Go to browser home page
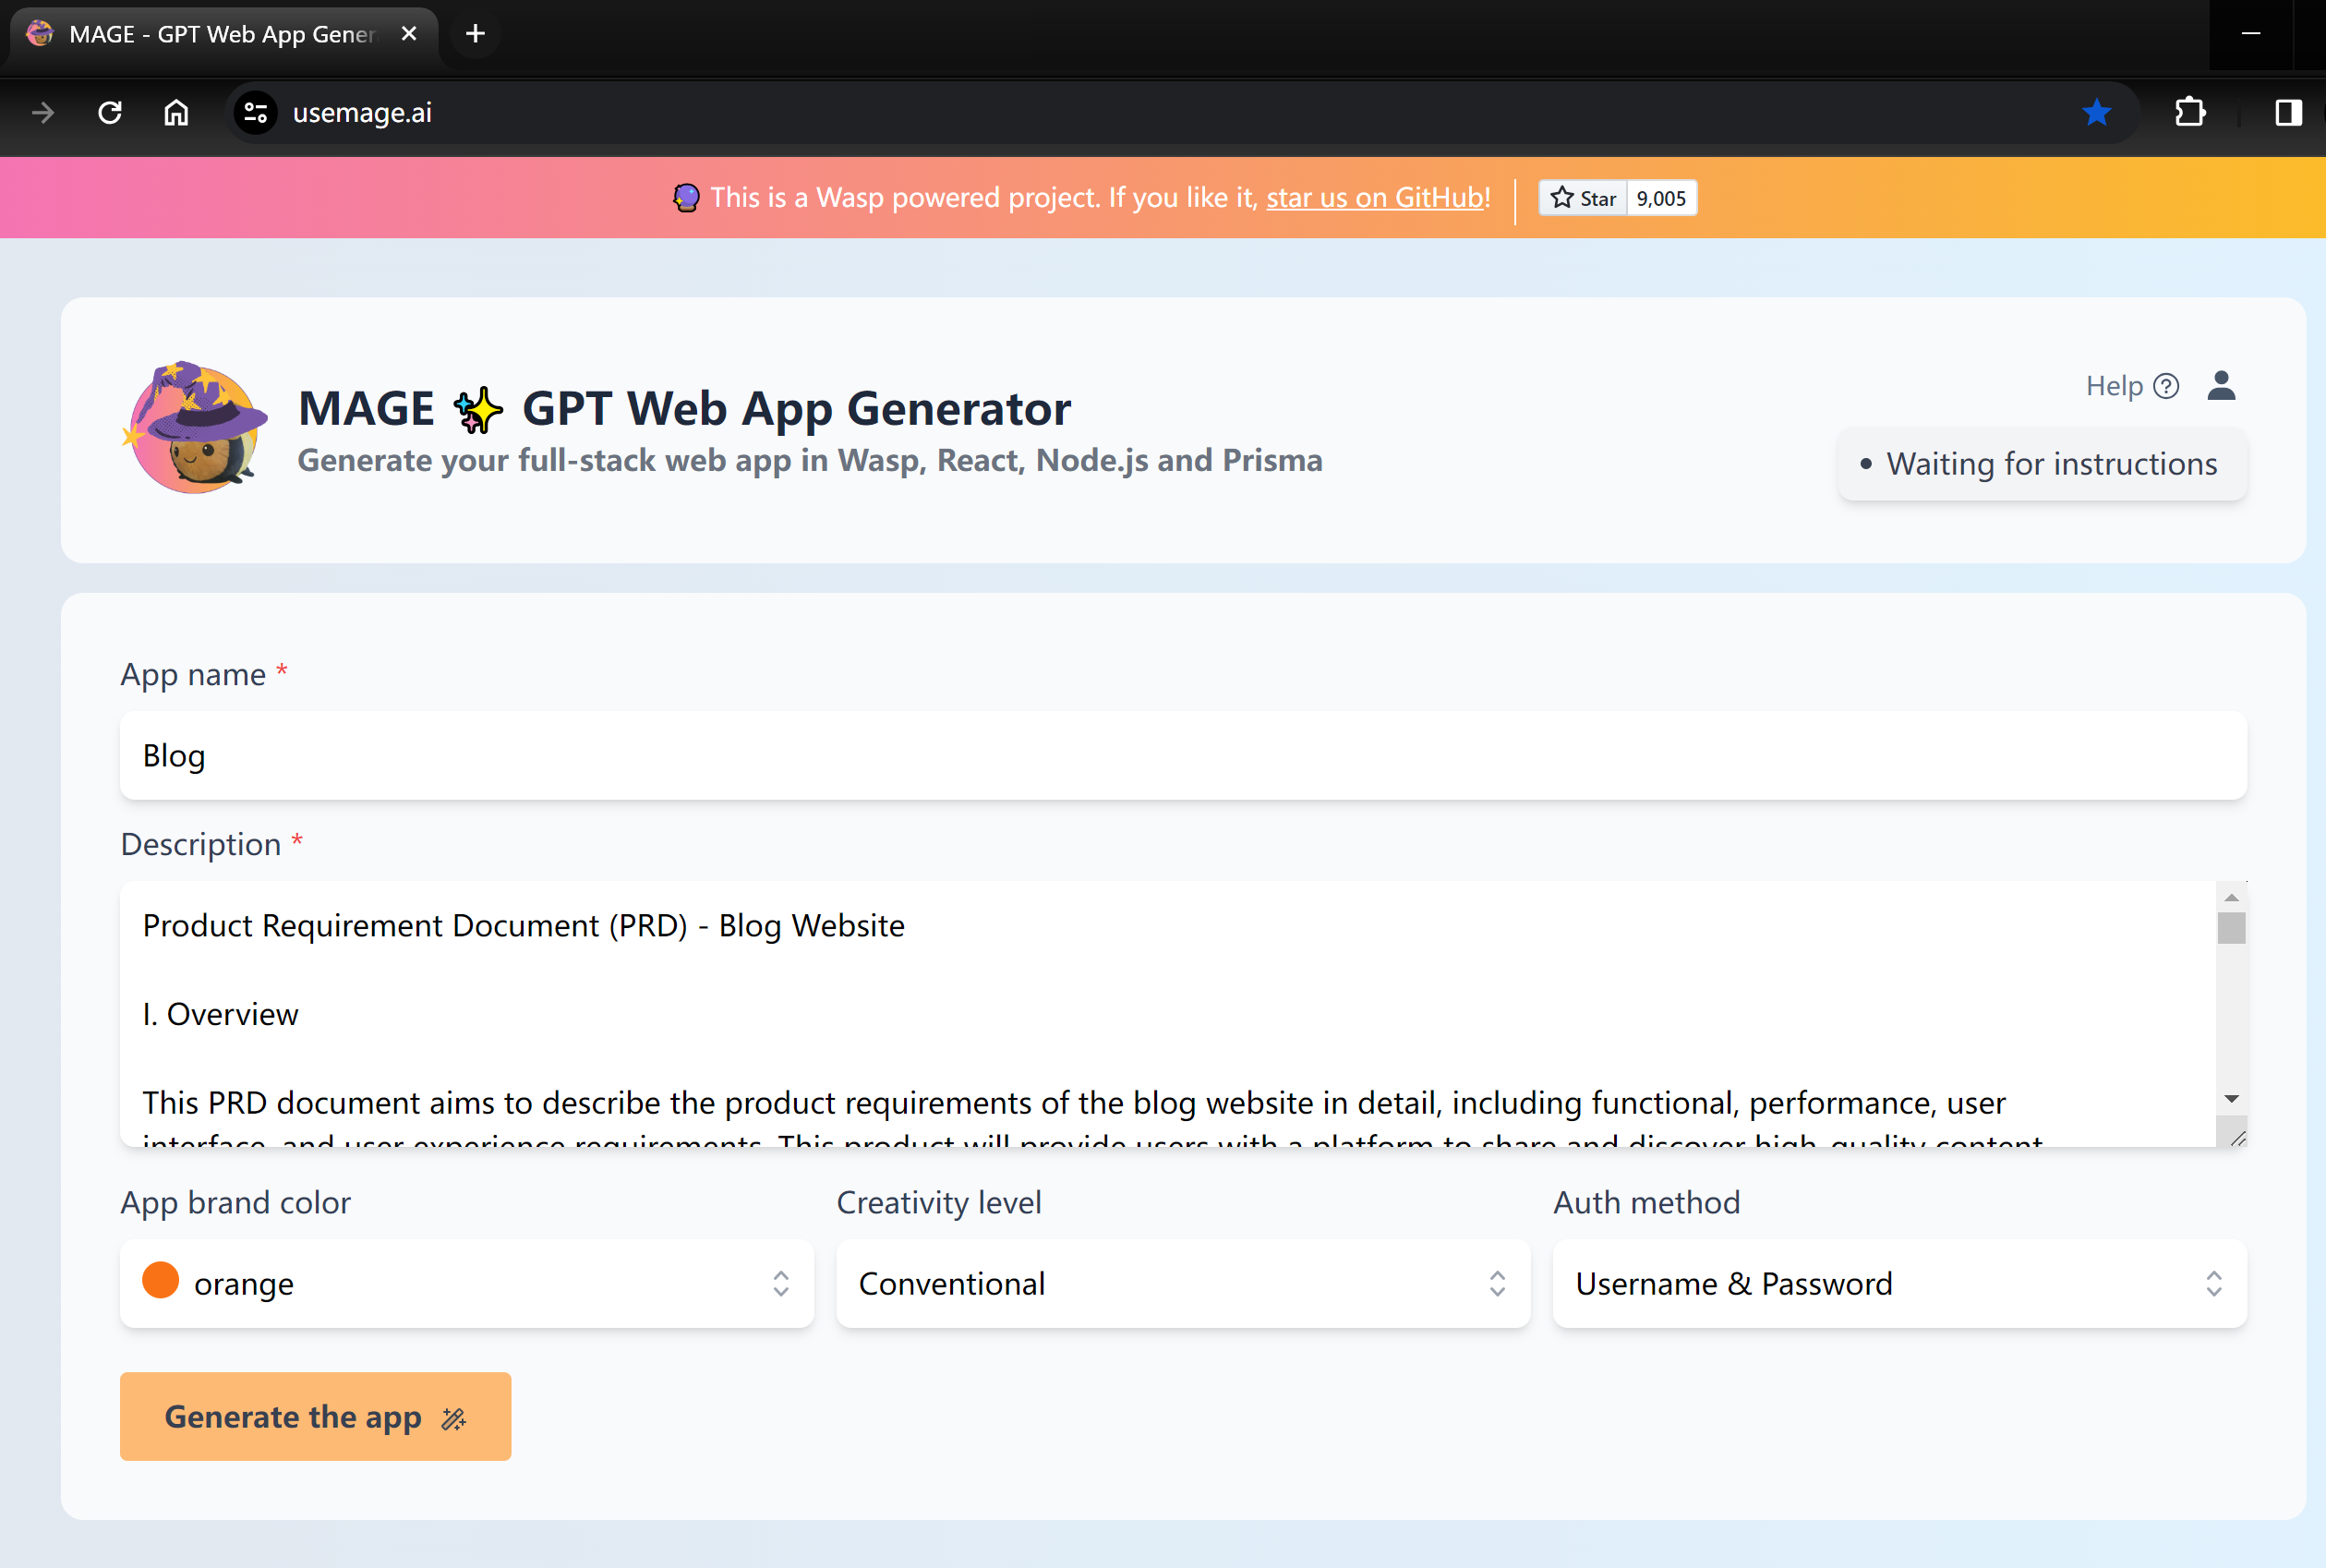Viewport: 2326px width, 1568px height. 176,113
